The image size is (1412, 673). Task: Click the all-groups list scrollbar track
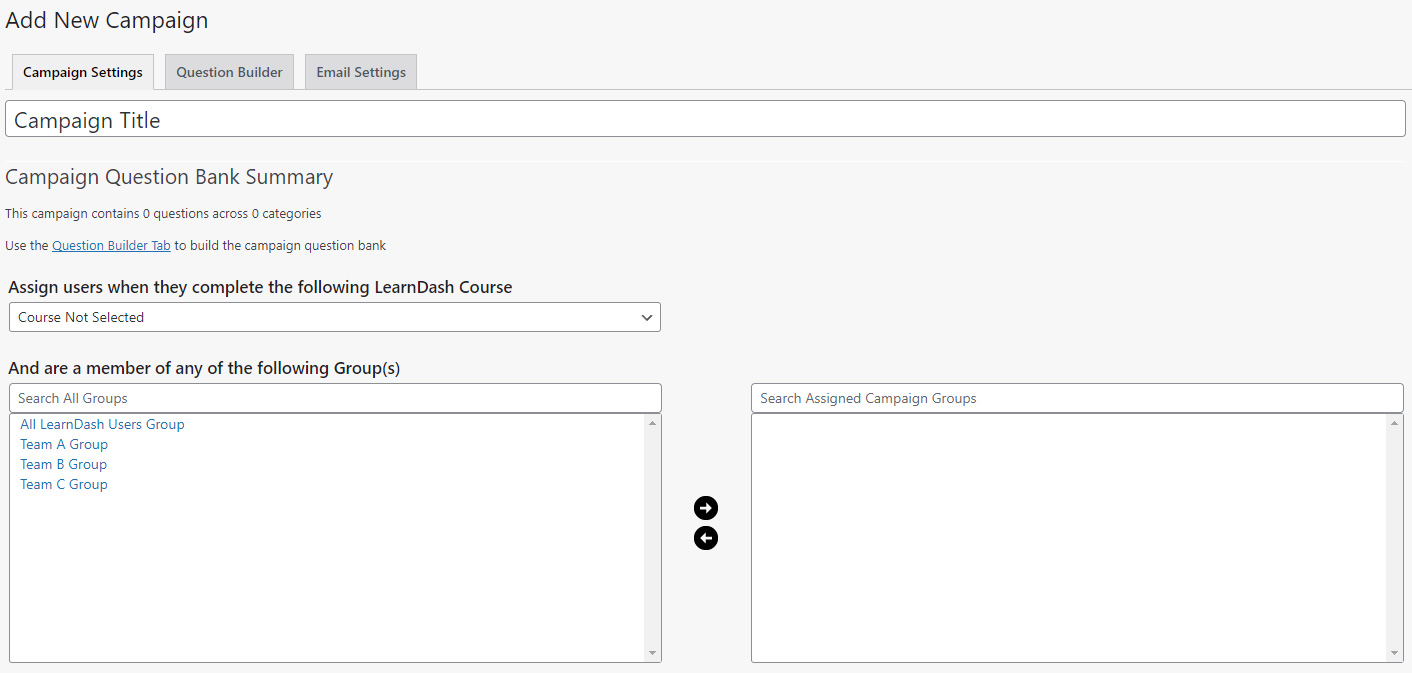tap(653, 540)
